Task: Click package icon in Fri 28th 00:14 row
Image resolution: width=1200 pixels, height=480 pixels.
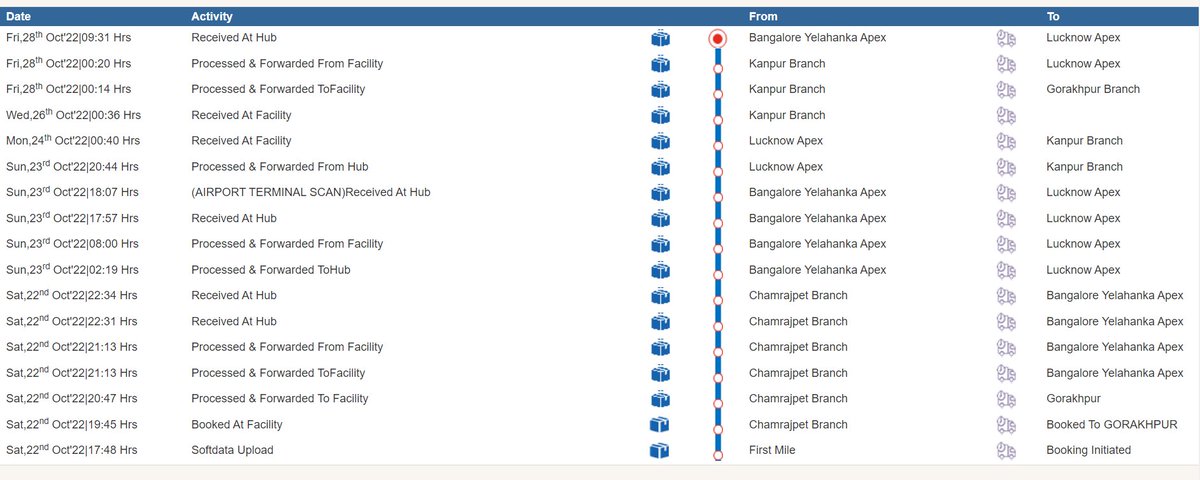Action: tap(660, 90)
